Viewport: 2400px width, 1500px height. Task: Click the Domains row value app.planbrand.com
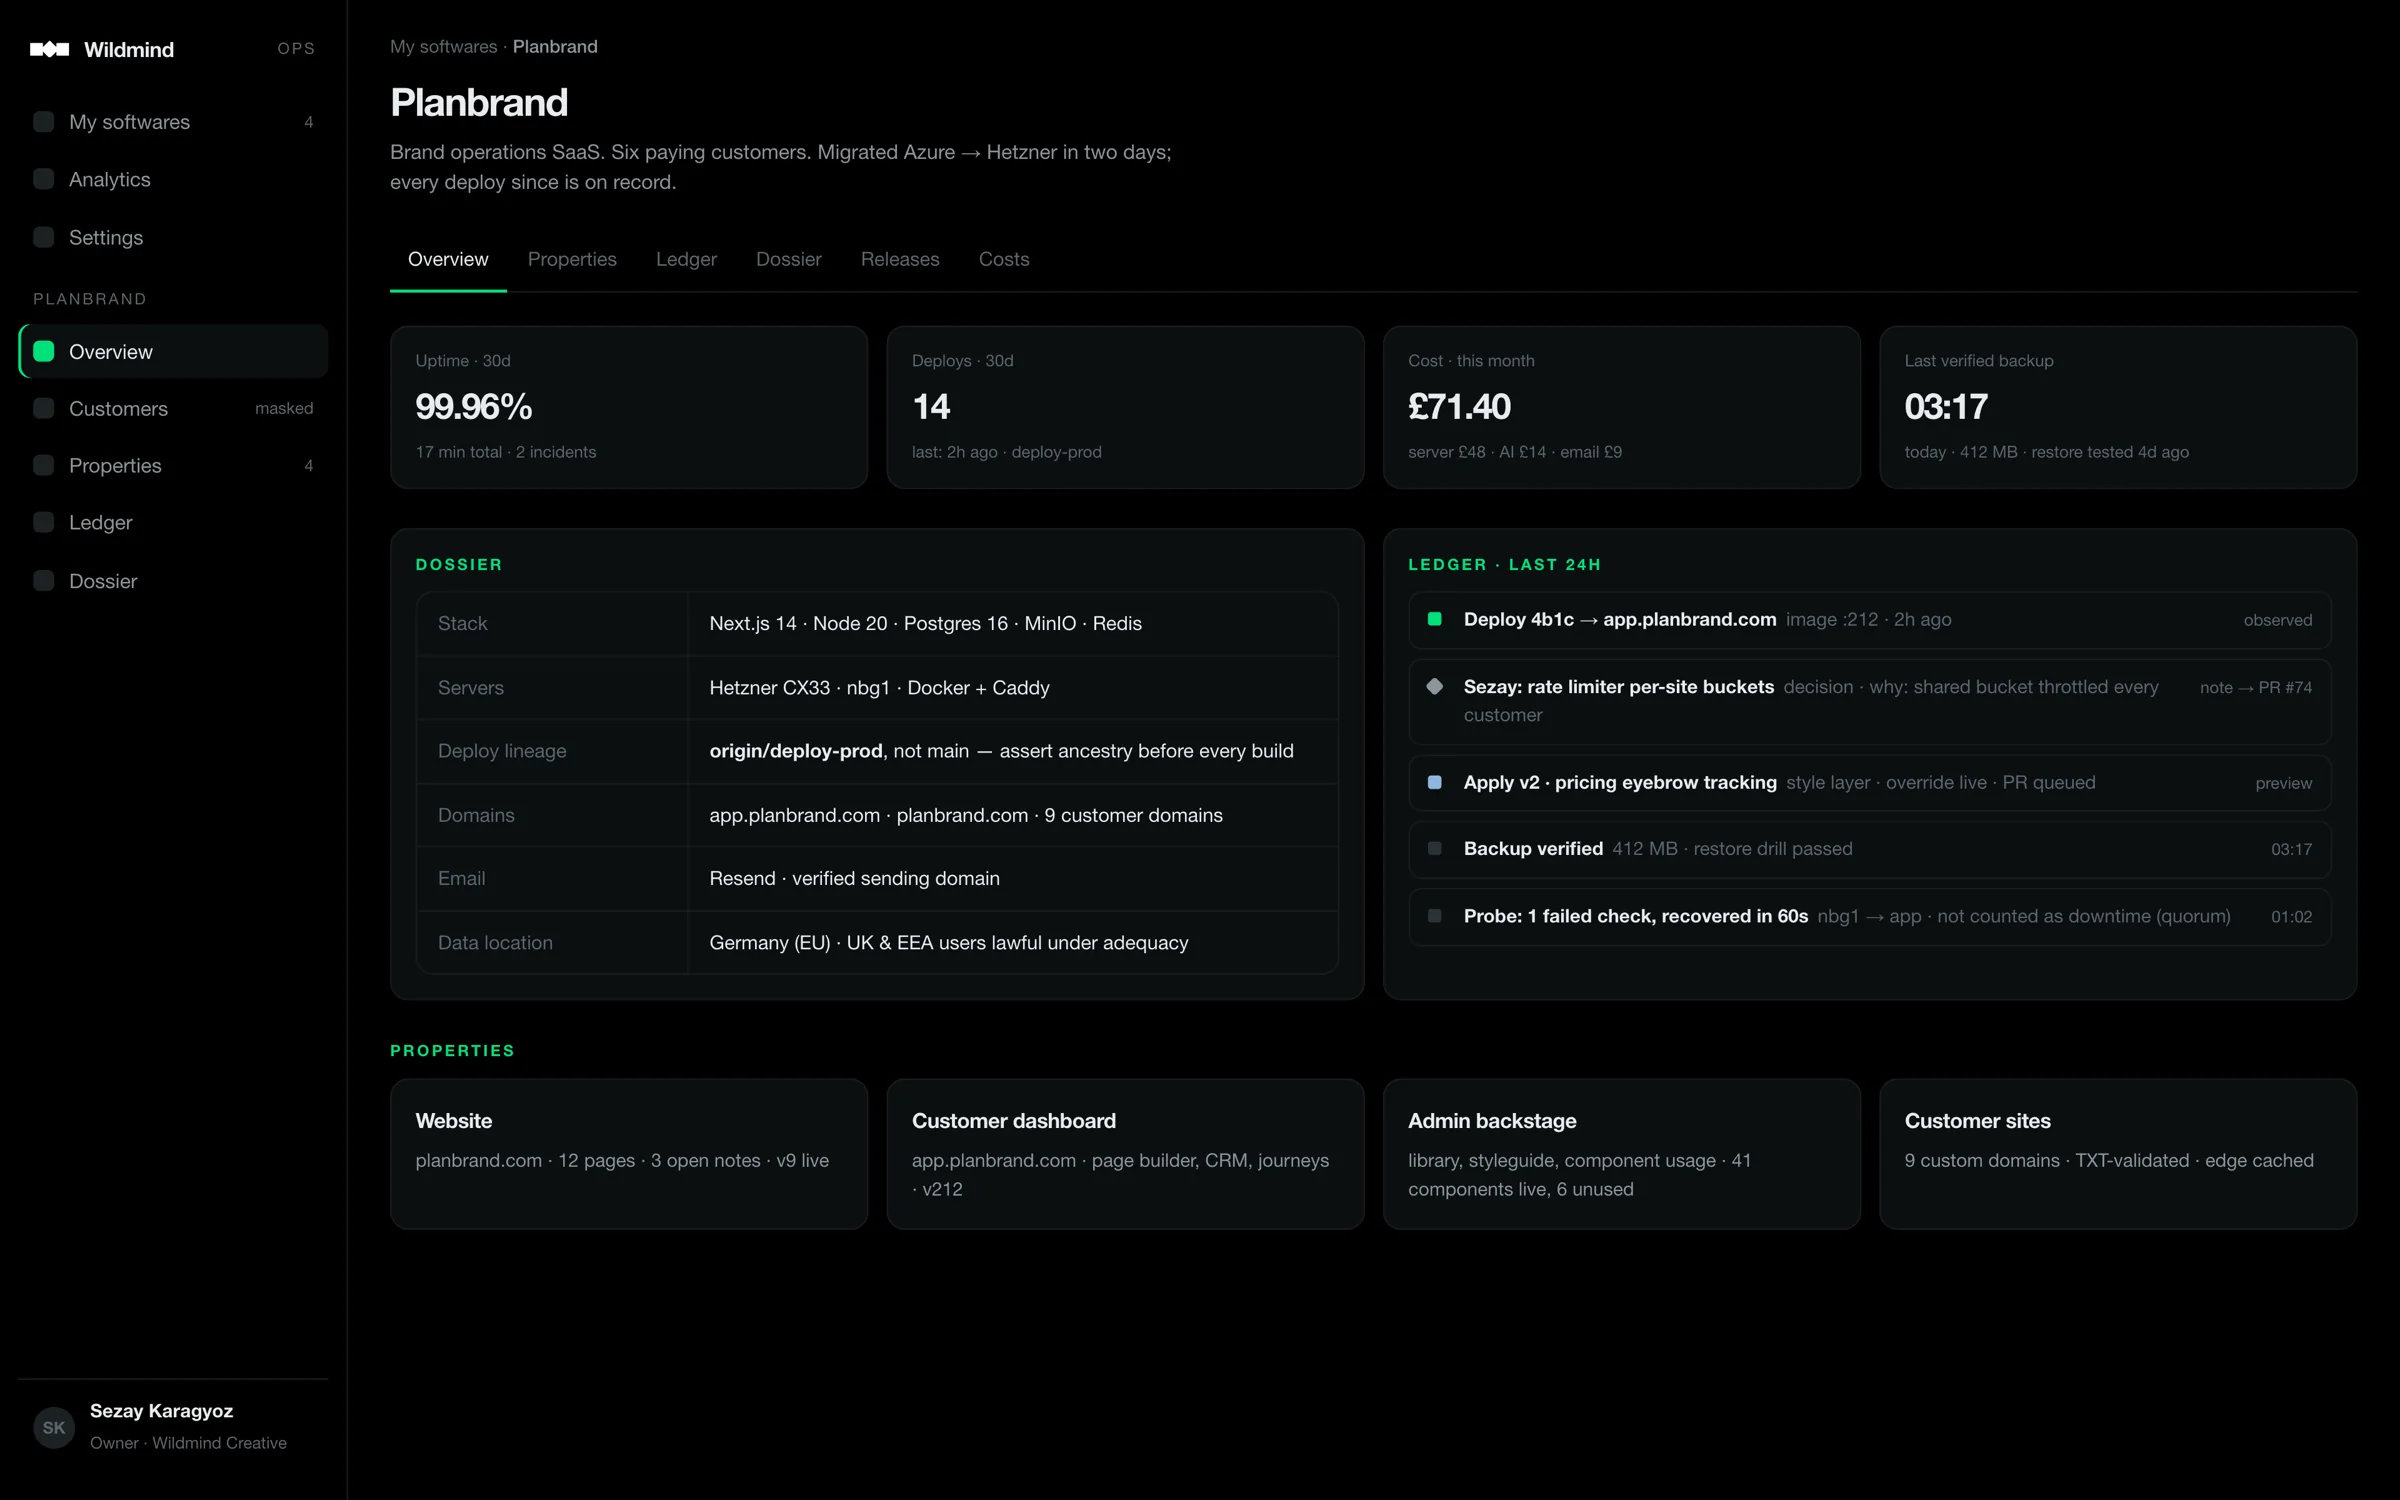tap(794, 815)
